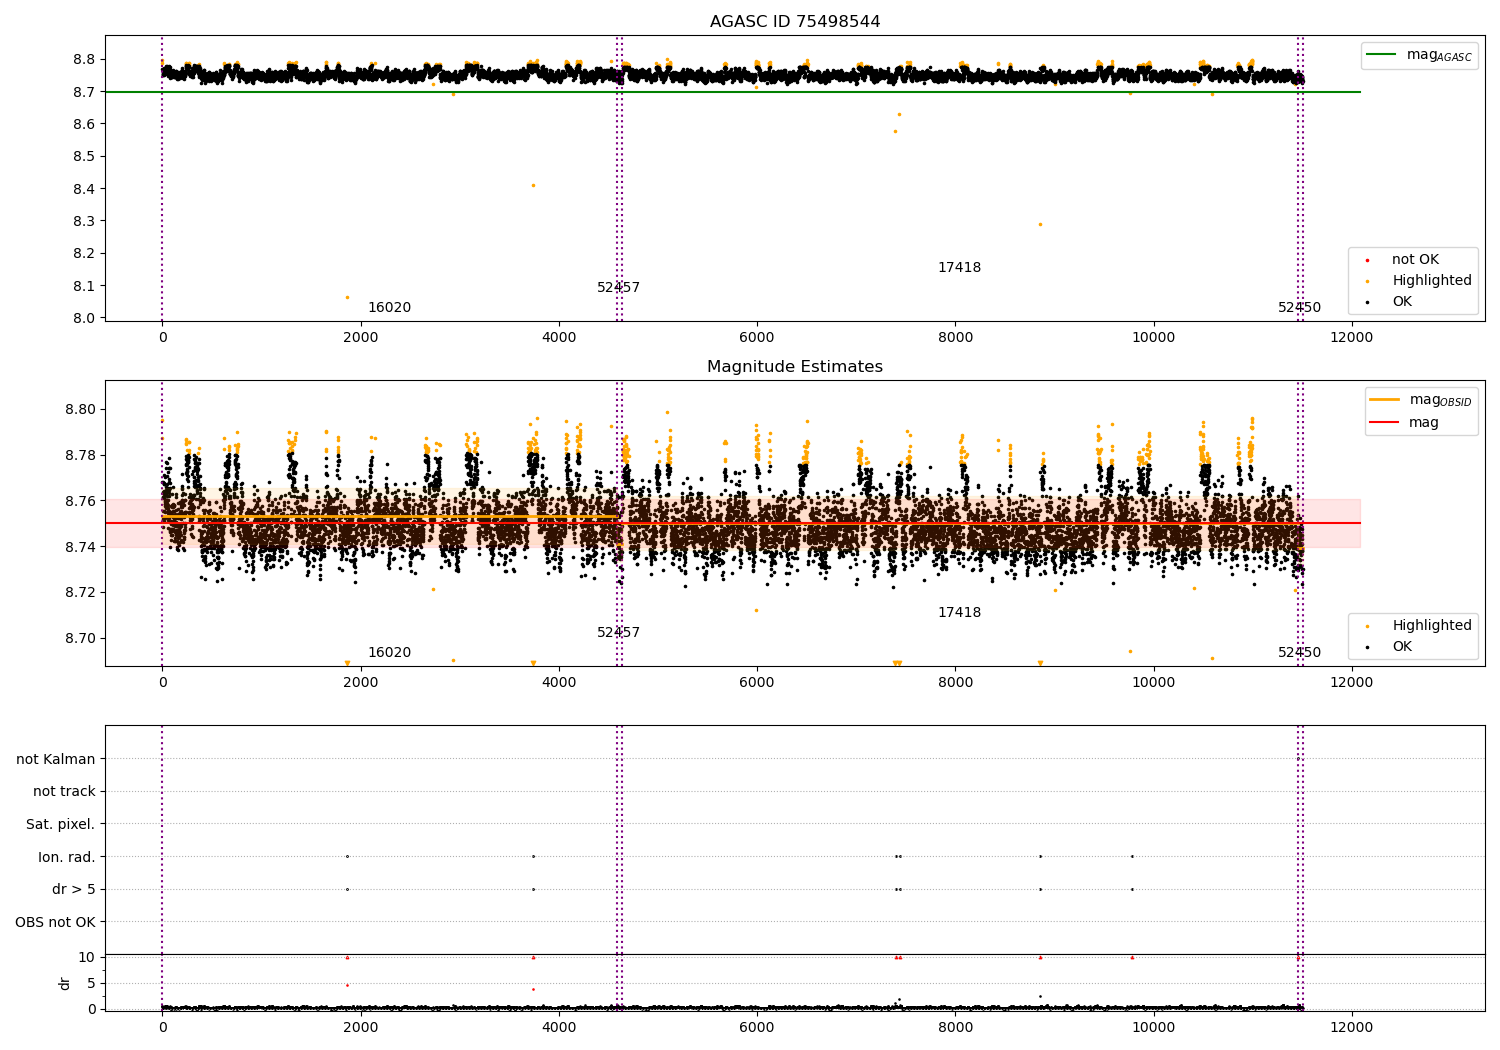Click the 'not Kalman' row label

(x=56, y=759)
